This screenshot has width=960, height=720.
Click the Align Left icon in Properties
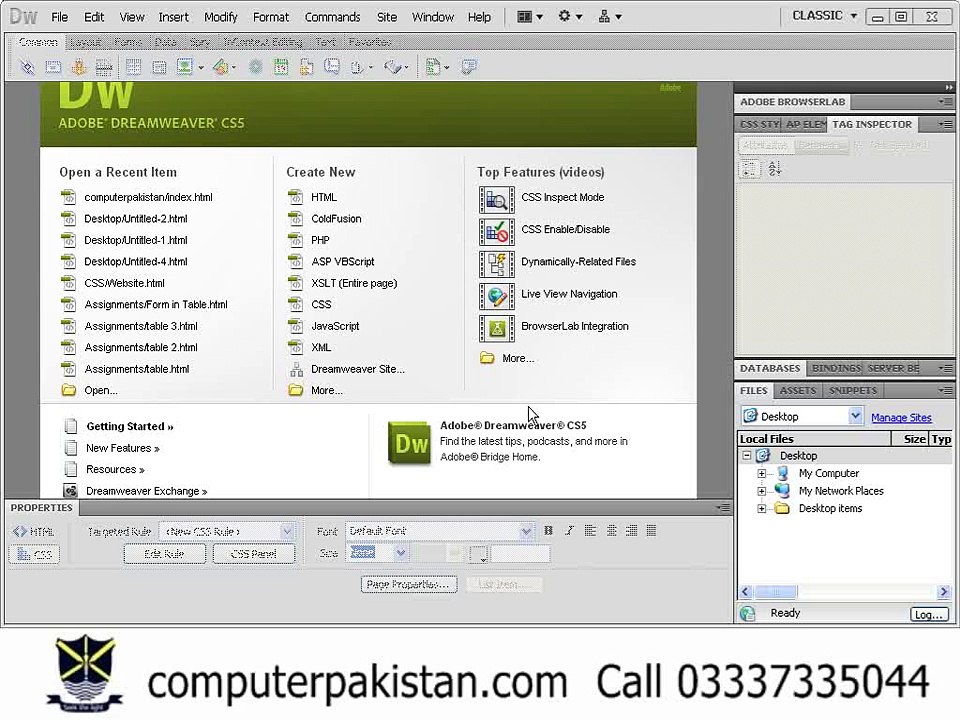pyautogui.click(x=590, y=531)
